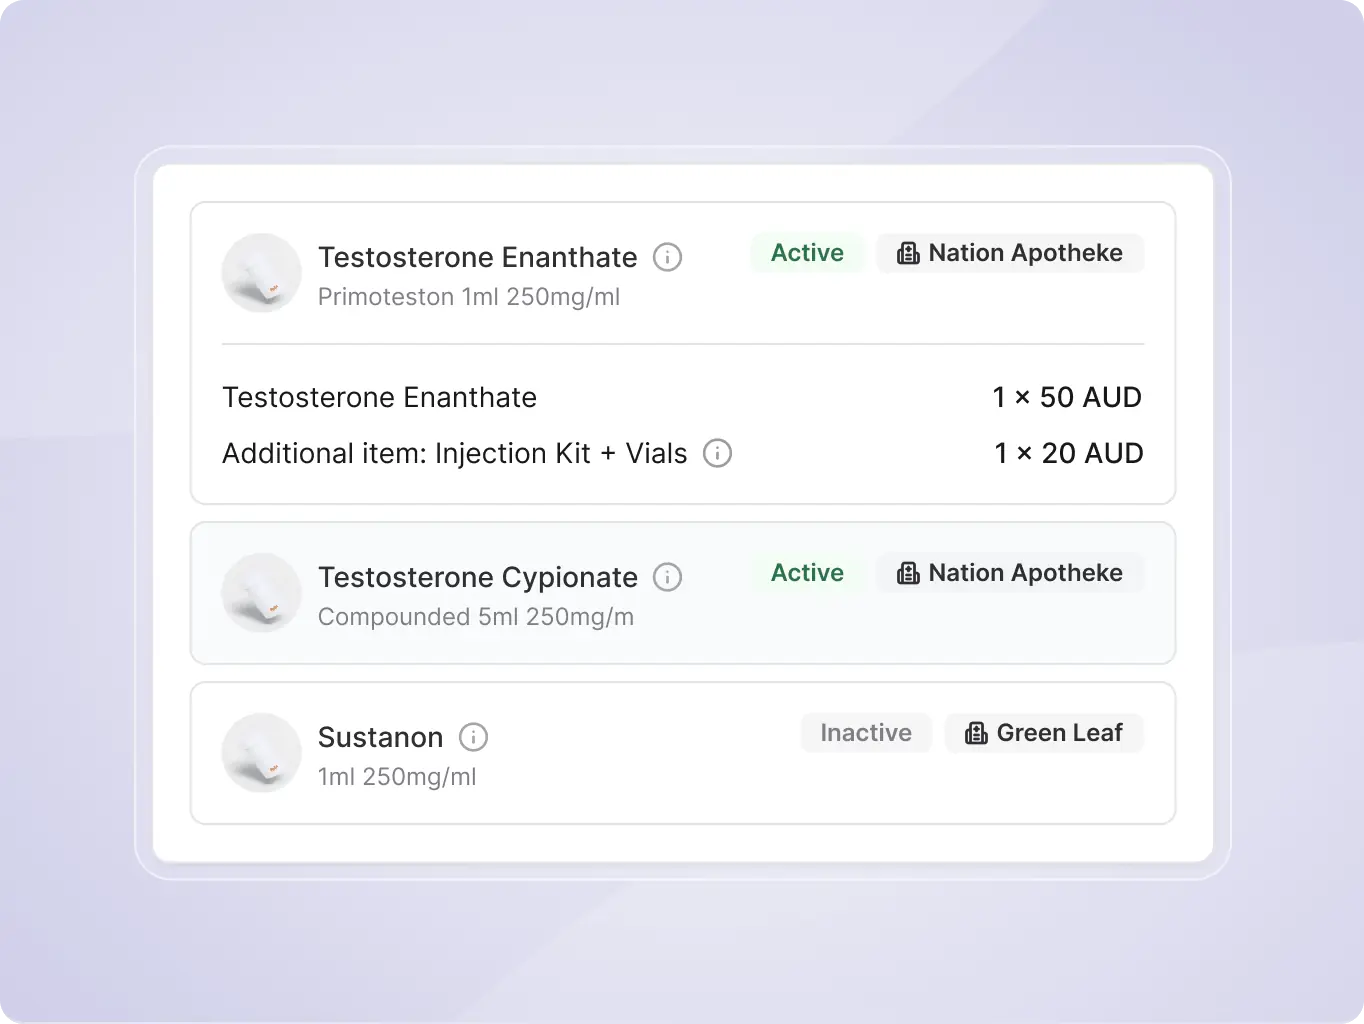Screen dimensions: 1364x1024
Task: Click pharmacy icon in Green Leaf badge
Action: (x=976, y=734)
